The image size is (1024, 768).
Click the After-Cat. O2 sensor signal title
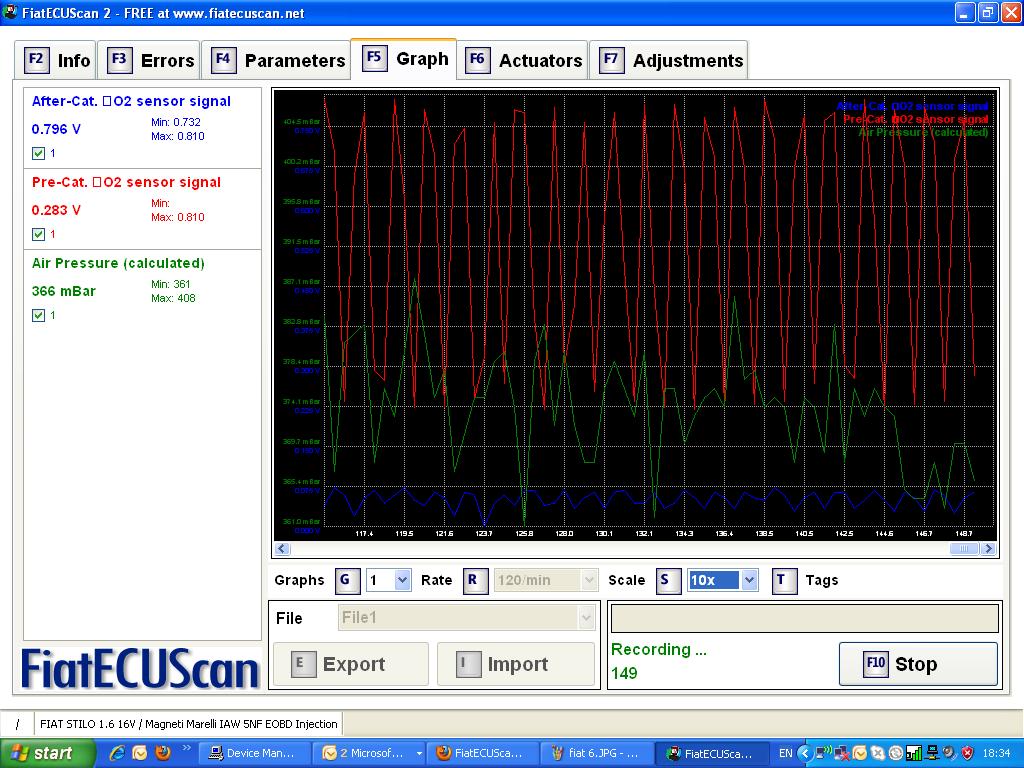131,101
